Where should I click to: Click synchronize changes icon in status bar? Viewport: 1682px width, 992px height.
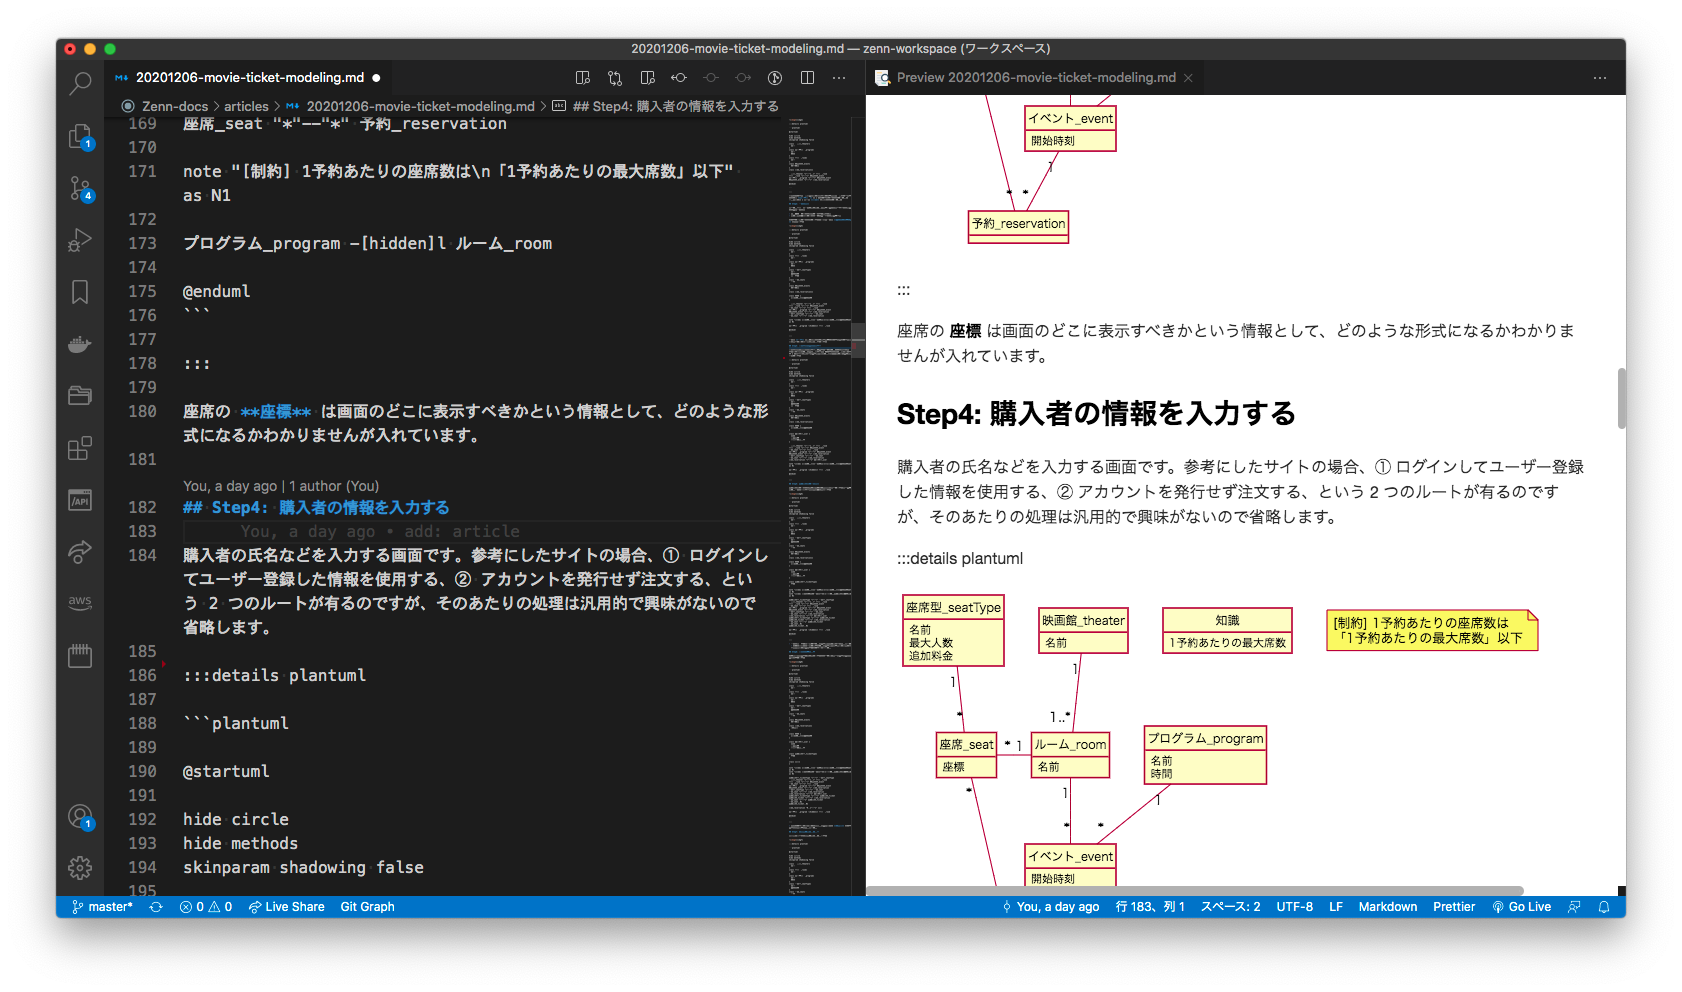coord(156,907)
